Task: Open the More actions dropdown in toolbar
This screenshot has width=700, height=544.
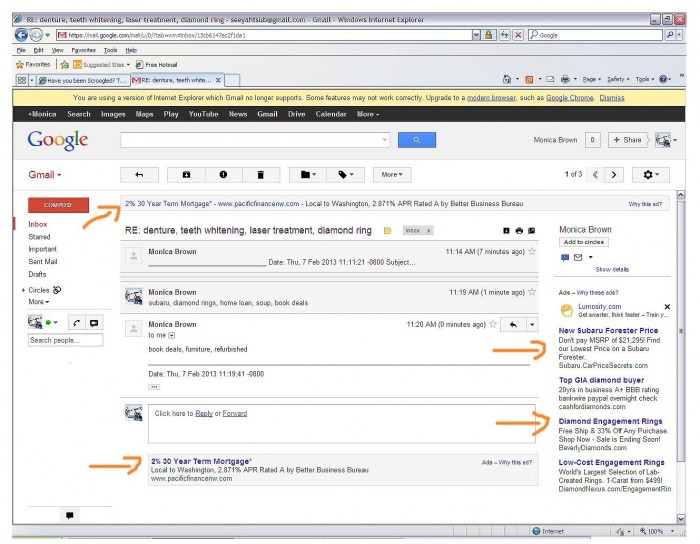Action: pos(392,174)
